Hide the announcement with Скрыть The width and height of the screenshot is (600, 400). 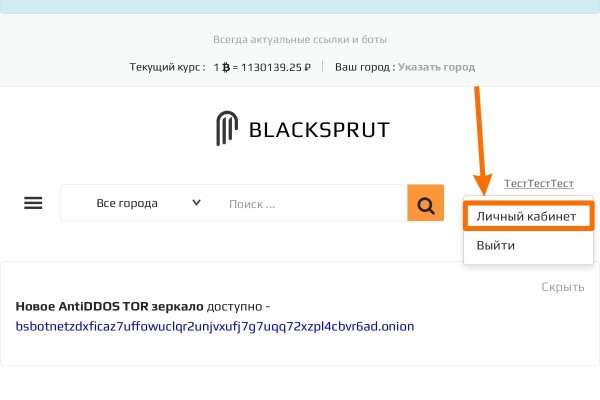tap(562, 287)
